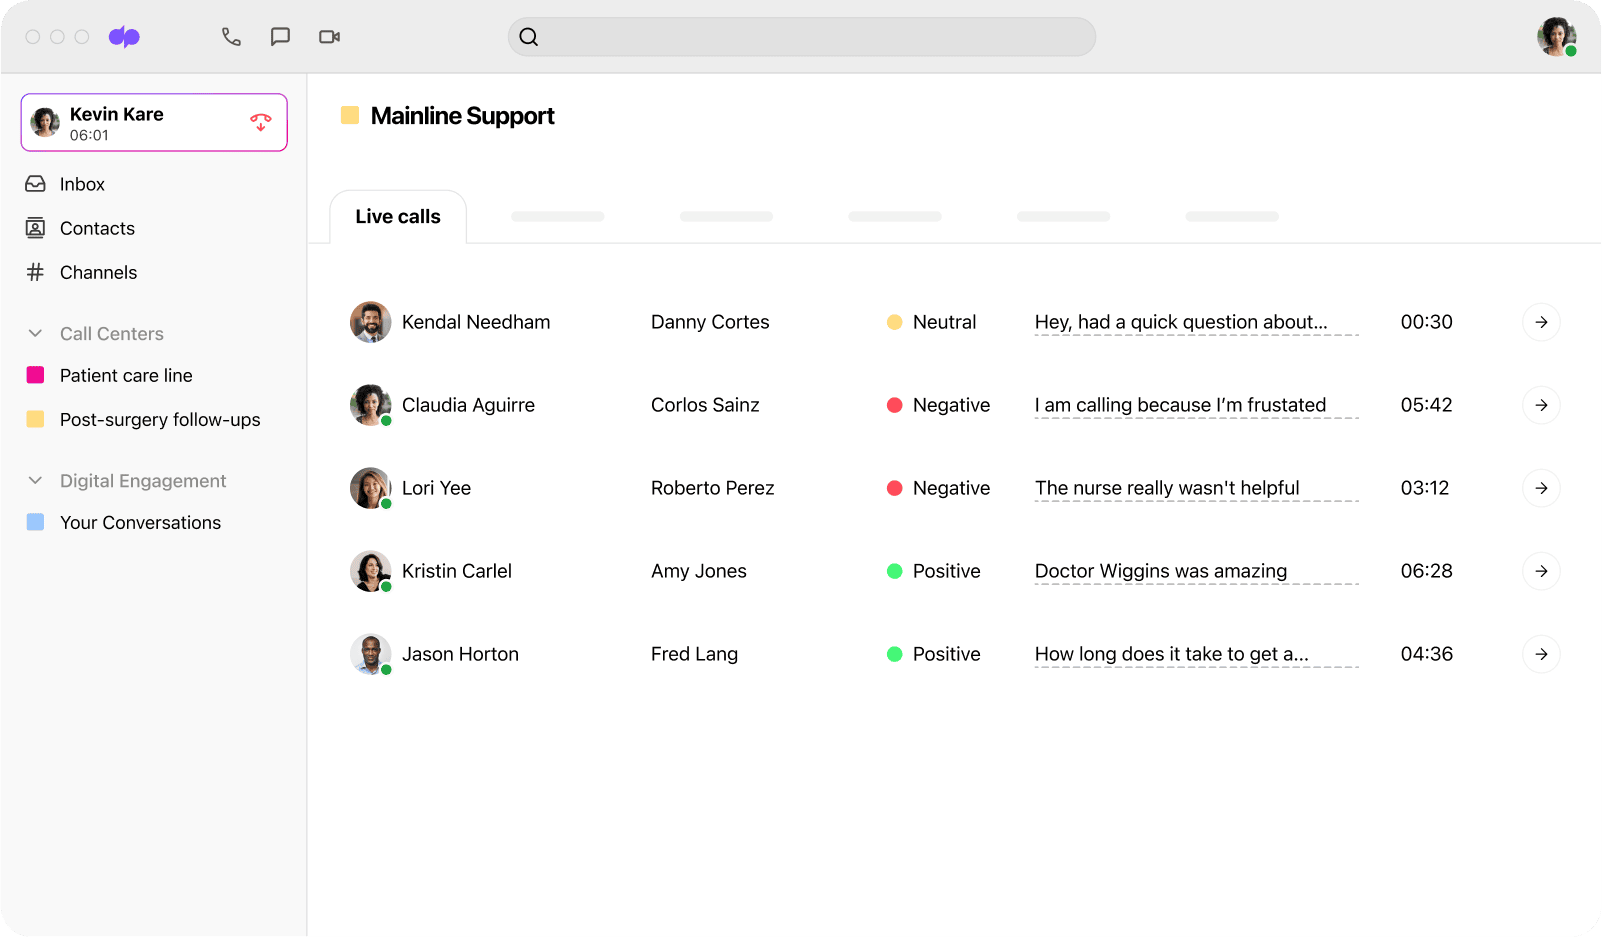
Task: Toggle the Negative sentiment dot on Lori Yee's call
Action: coord(894,488)
